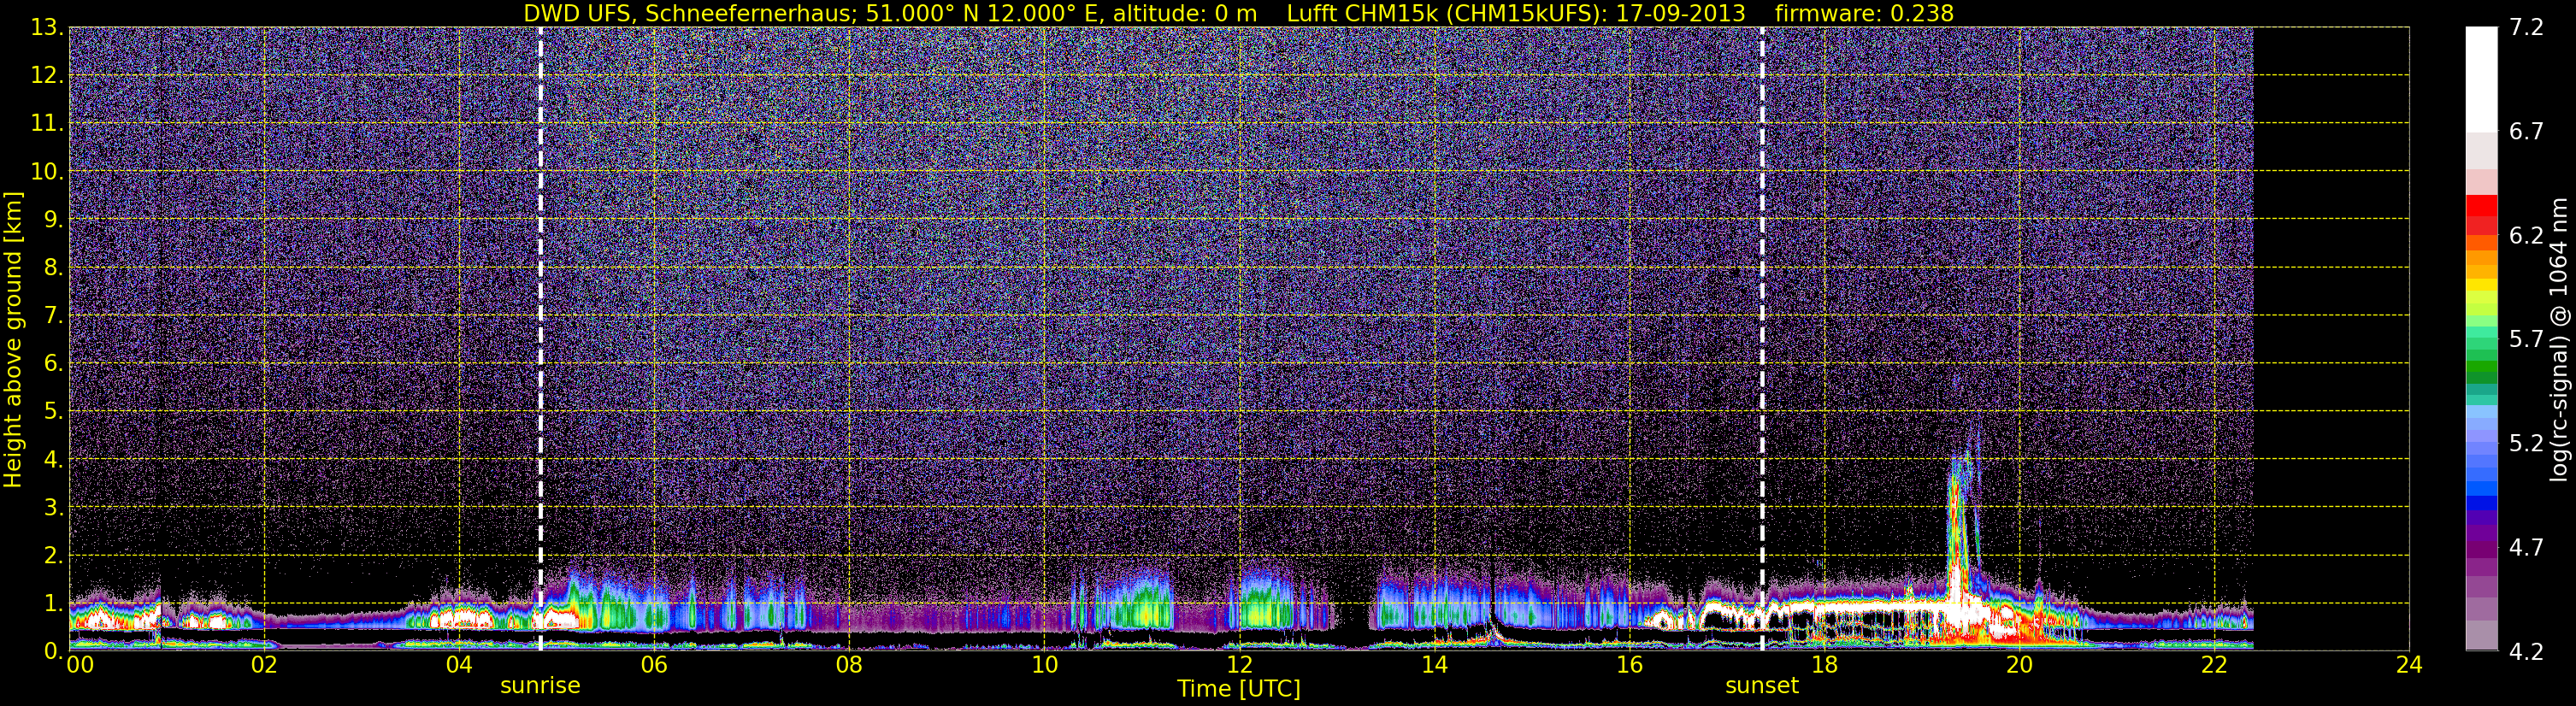Click the "5." tick on the height axis

coord(52,411)
